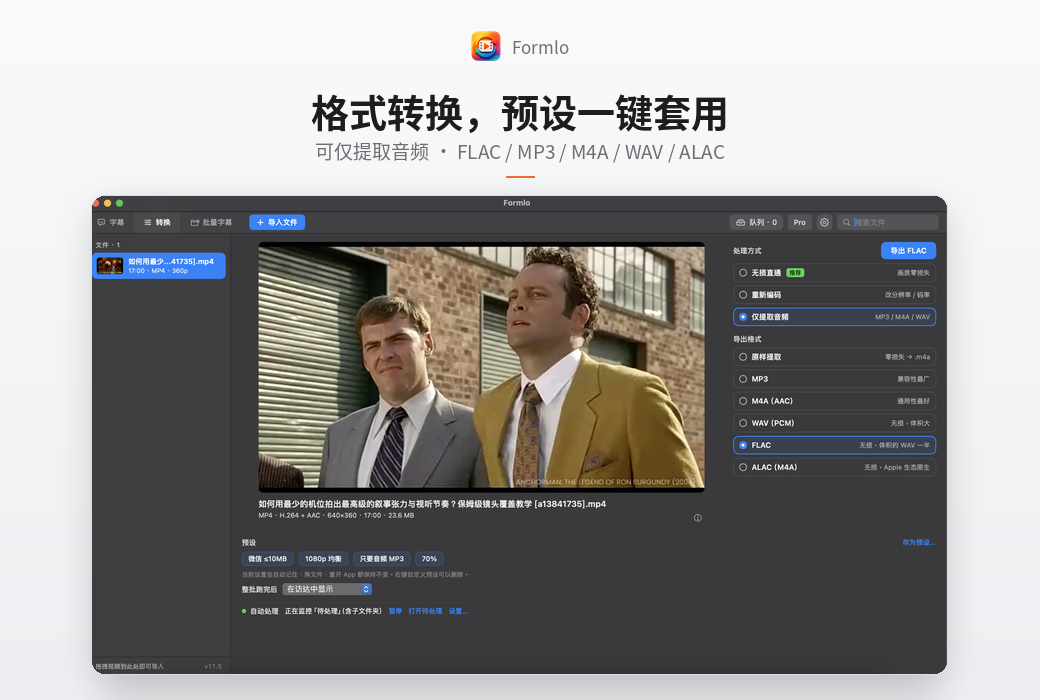Screen dimensions: 1040x700
Task: Focus the 搜索文件 search field
Action: click(x=887, y=222)
